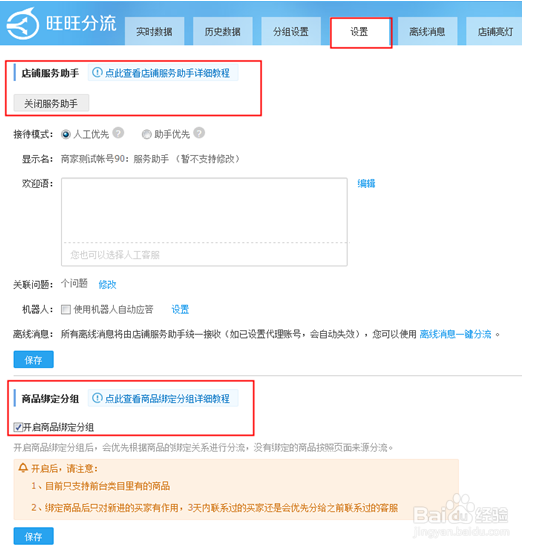Click 编辑 link beside welcome message
This screenshot has height=551, width=539.
(x=366, y=183)
